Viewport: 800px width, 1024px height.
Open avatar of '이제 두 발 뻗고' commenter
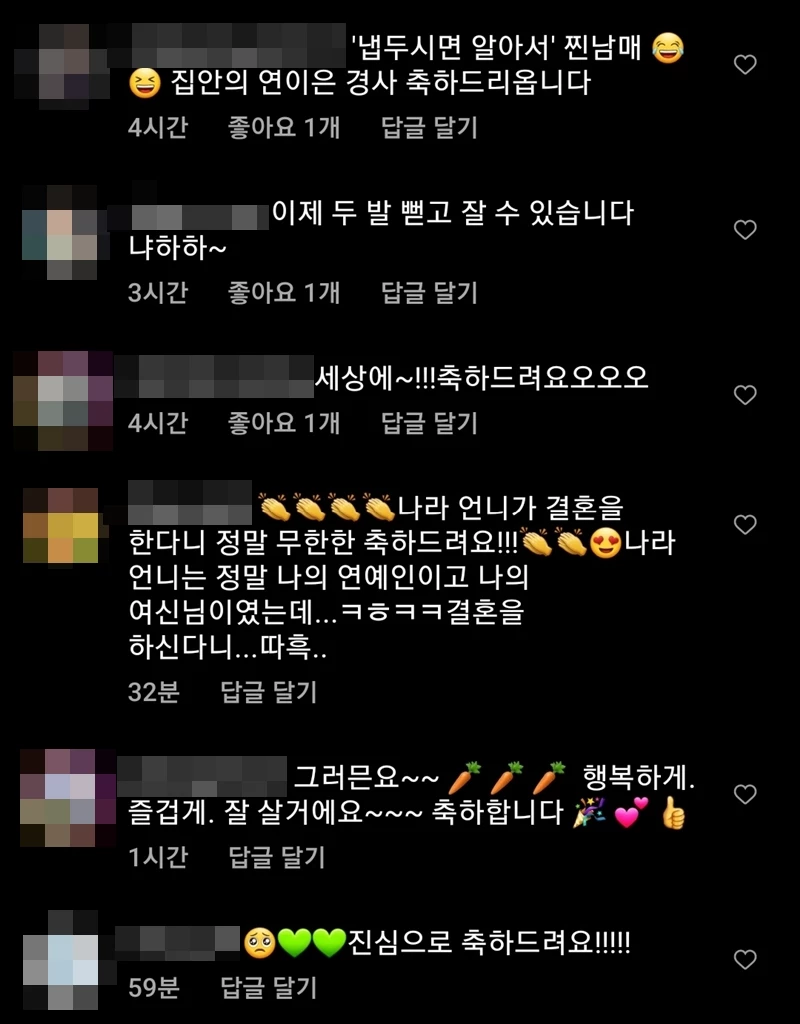(60, 232)
